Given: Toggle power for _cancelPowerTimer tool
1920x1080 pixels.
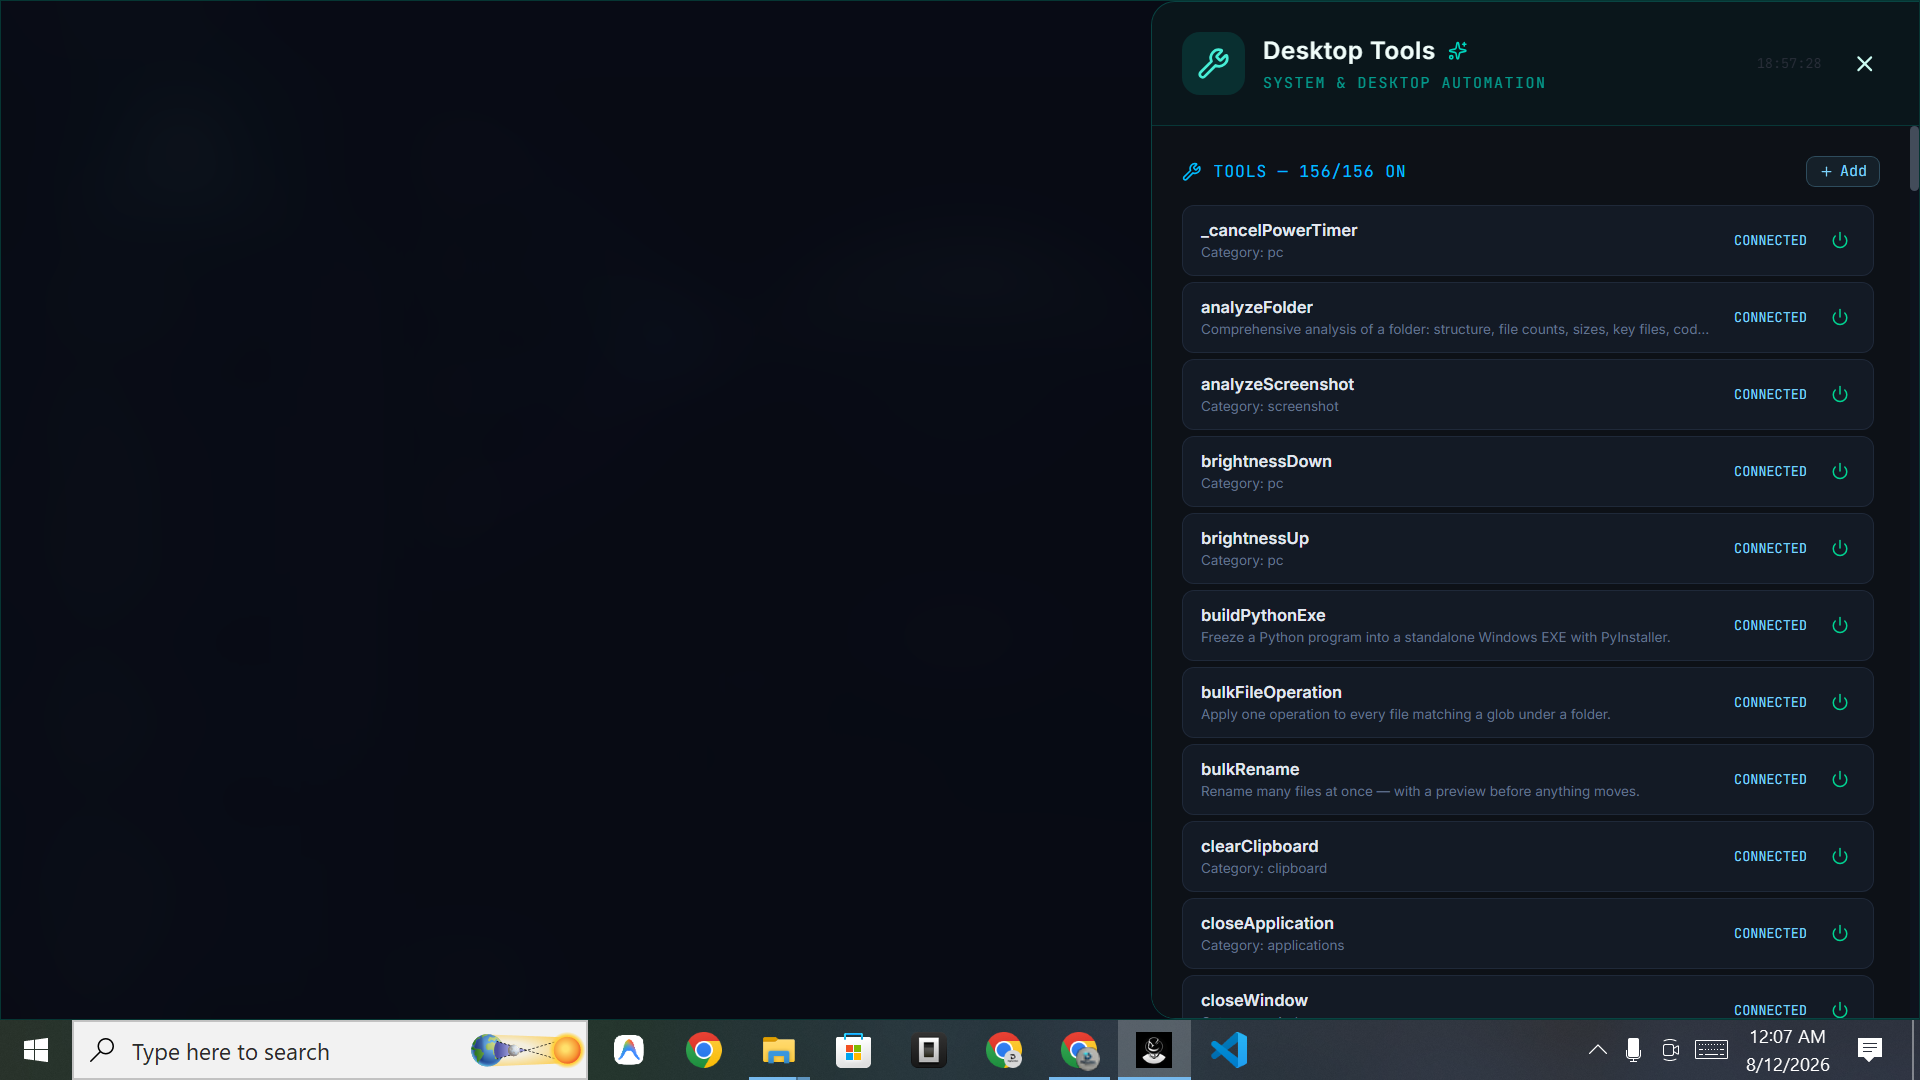Looking at the screenshot, I should pyautogui.click(x=1839, y=241).
